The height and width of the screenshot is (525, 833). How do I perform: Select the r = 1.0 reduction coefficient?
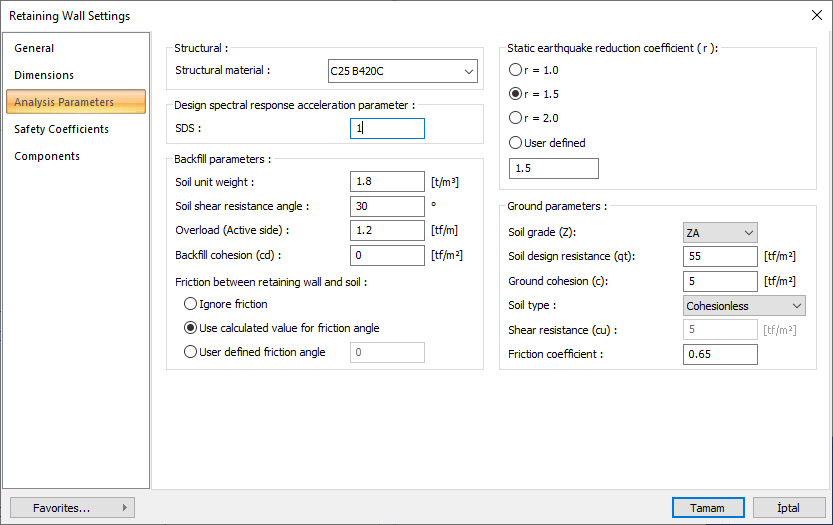coord(516,70)
